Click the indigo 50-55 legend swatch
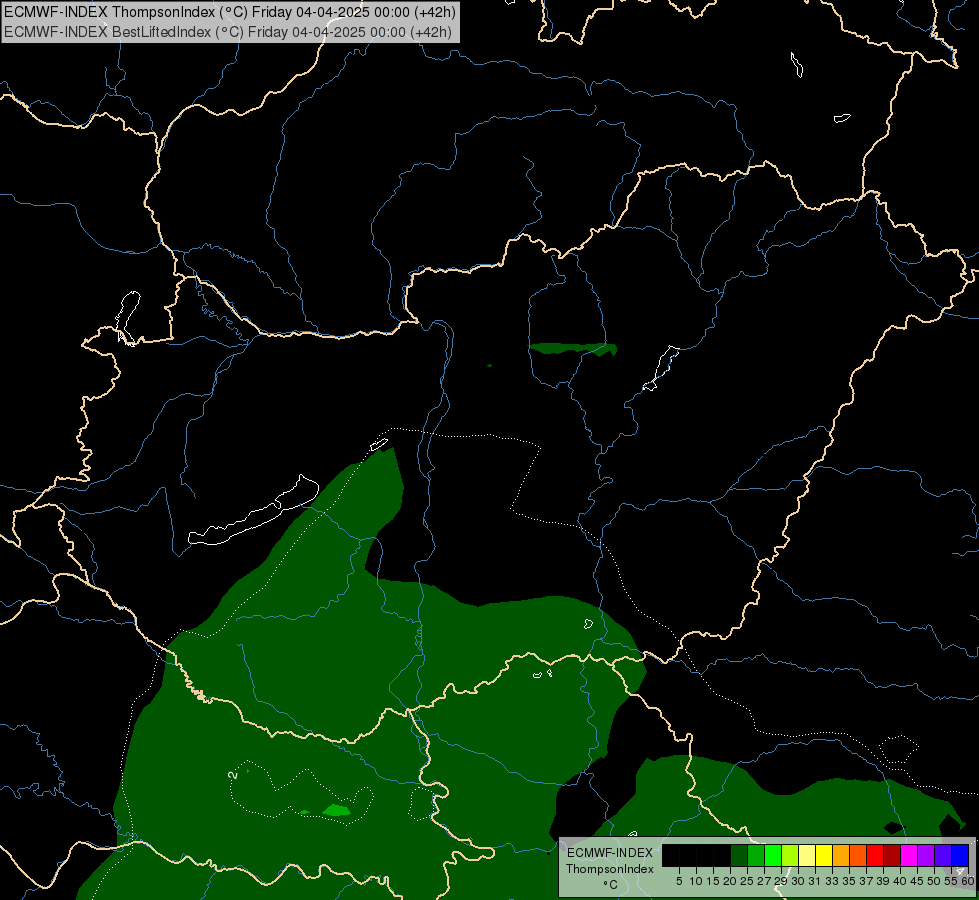Image resolution: width=979 pixels, height=900 pixels. click(x=943, y=855)
